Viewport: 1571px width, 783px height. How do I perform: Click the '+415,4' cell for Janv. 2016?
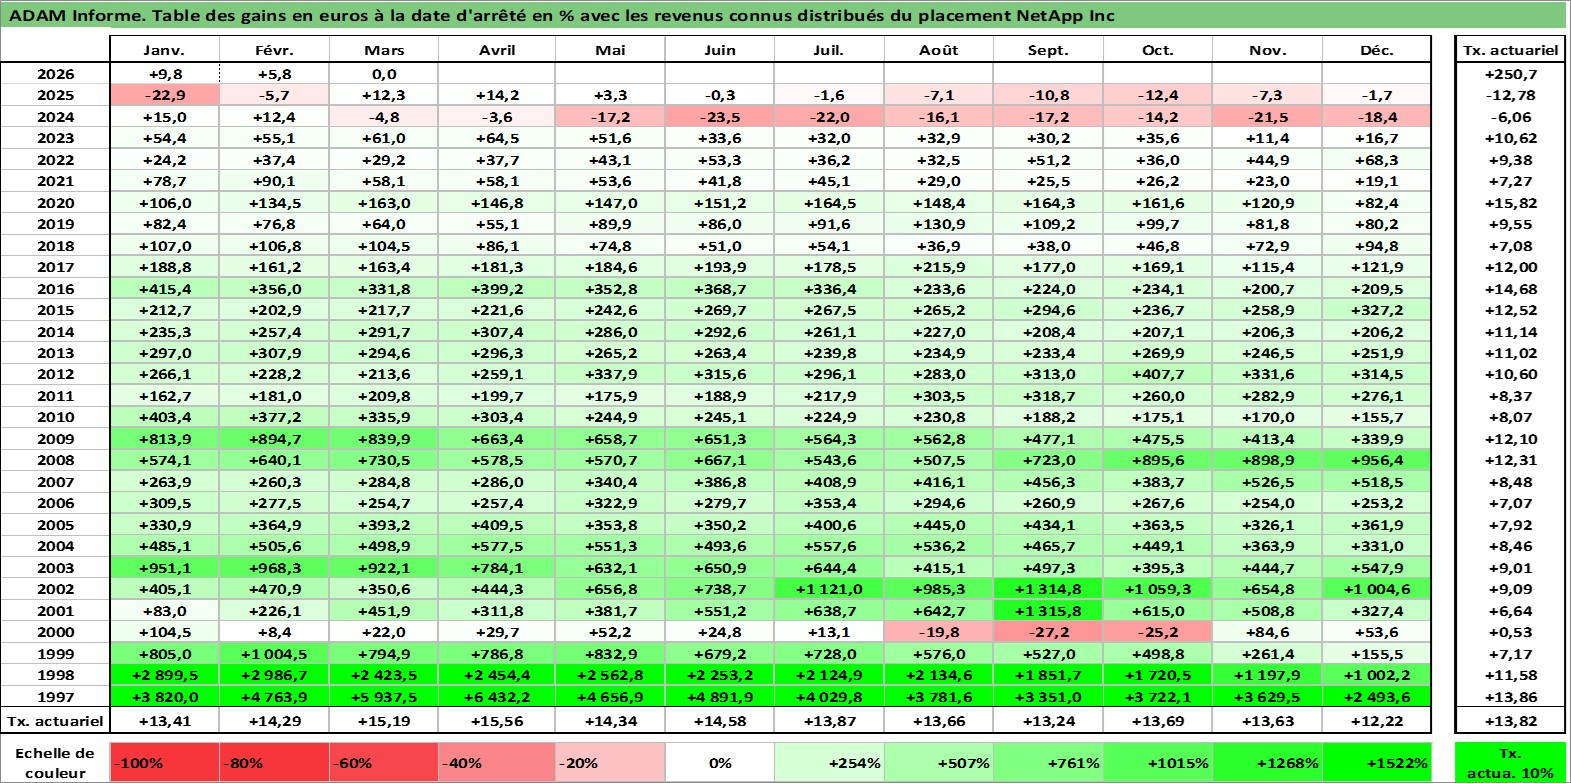[164, 289]
